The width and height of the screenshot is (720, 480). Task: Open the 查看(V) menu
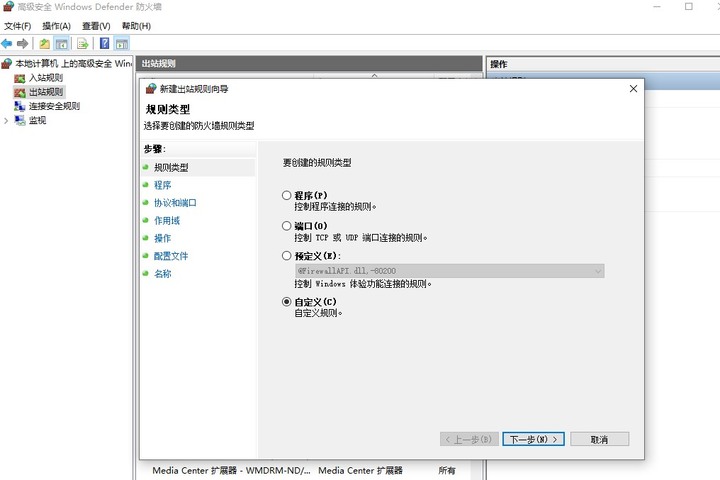pos(96,26)
